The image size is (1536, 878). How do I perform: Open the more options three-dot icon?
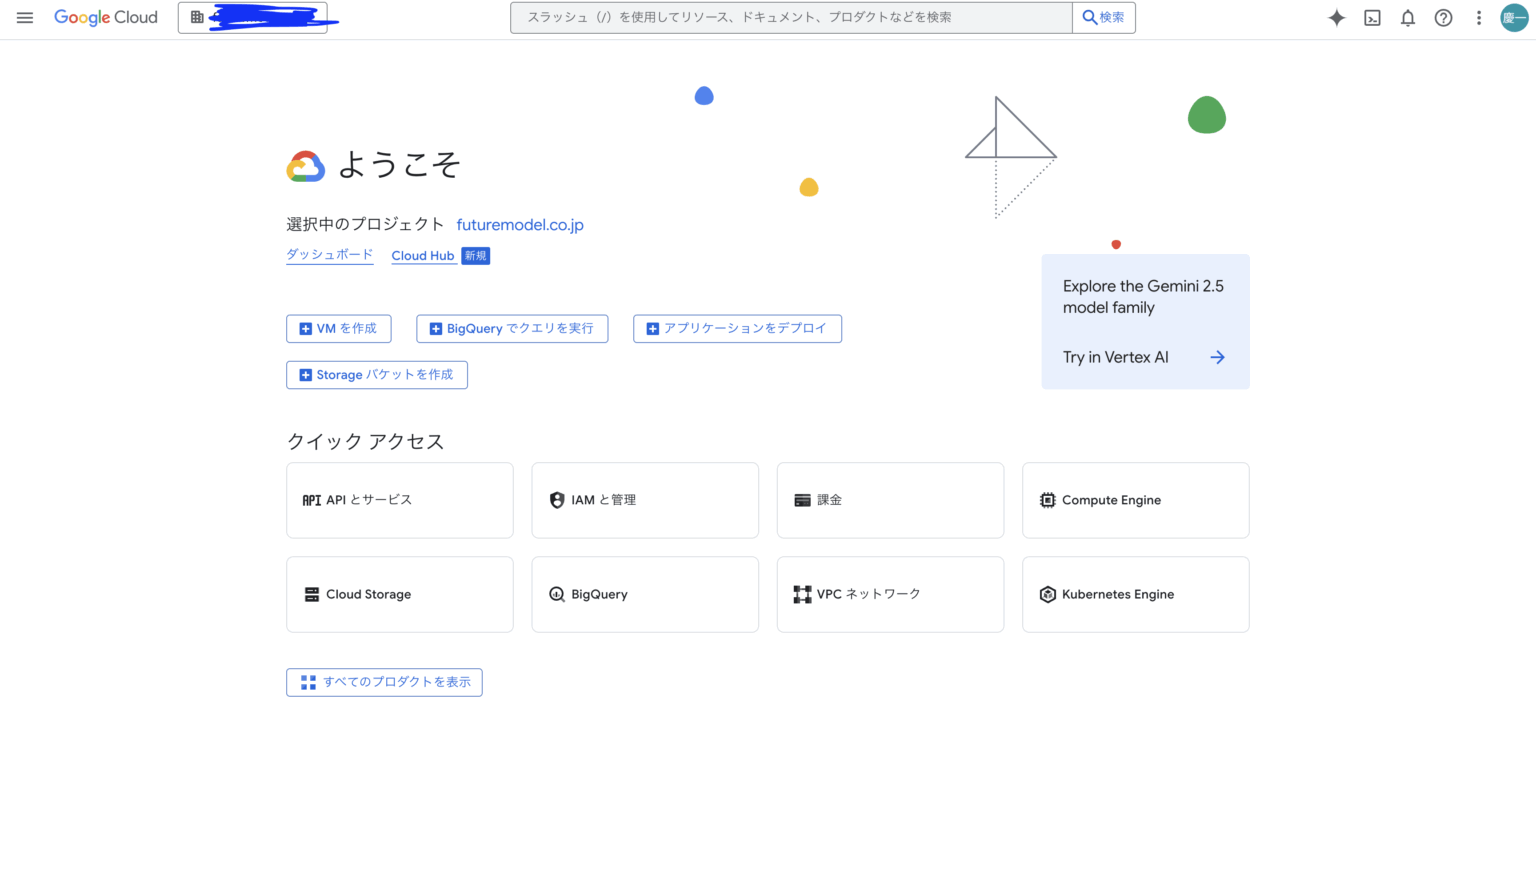click(1479, 17)
